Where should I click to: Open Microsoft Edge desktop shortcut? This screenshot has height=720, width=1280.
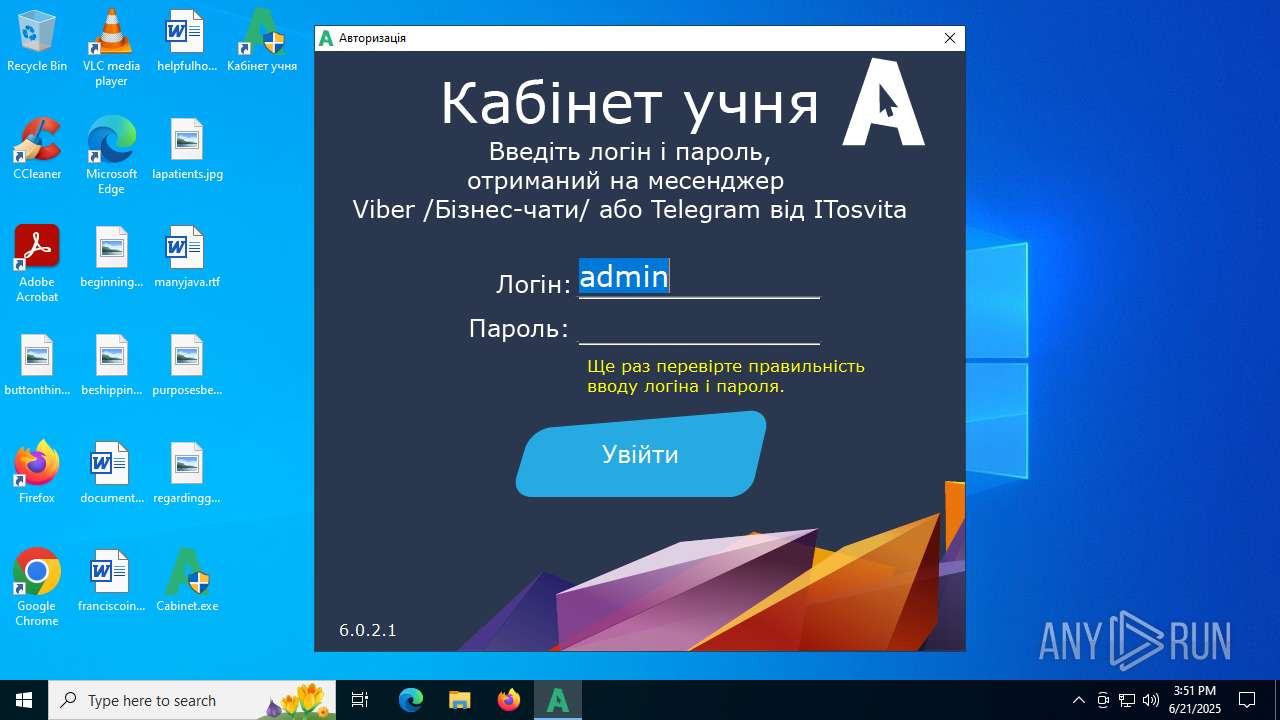(x=111, y=156)
